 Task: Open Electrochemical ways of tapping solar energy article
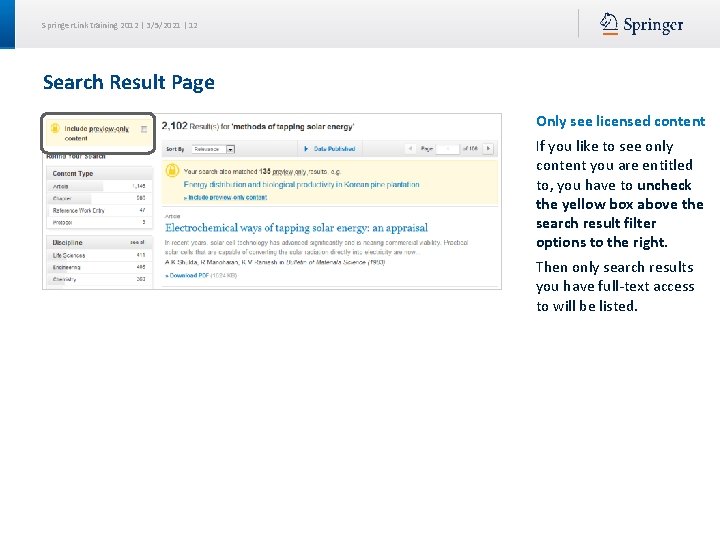(x=296, y=228)
